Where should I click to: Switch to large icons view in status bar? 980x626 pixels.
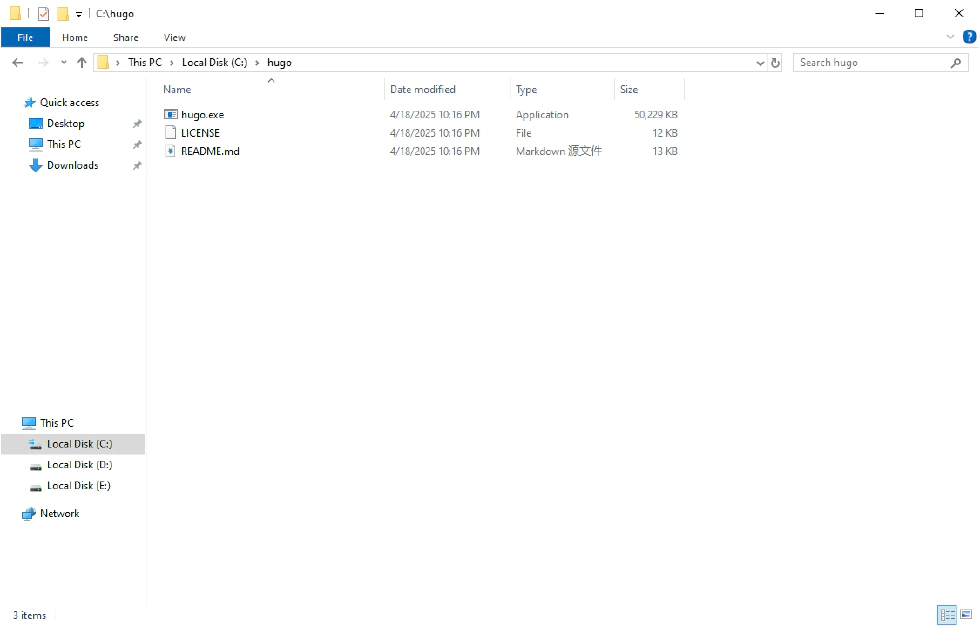tap(965, 615)
